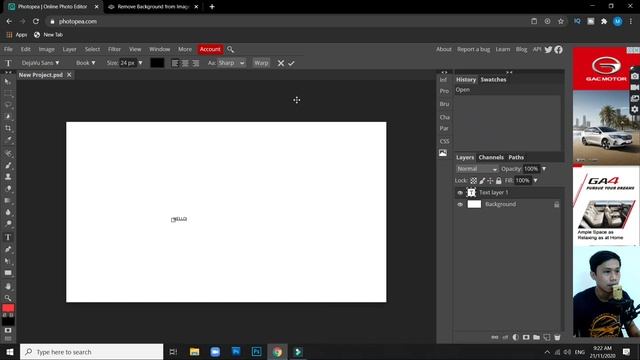Open the Filter menu
The height and width of the screenshot is (360, 640).
pos(114,49)
